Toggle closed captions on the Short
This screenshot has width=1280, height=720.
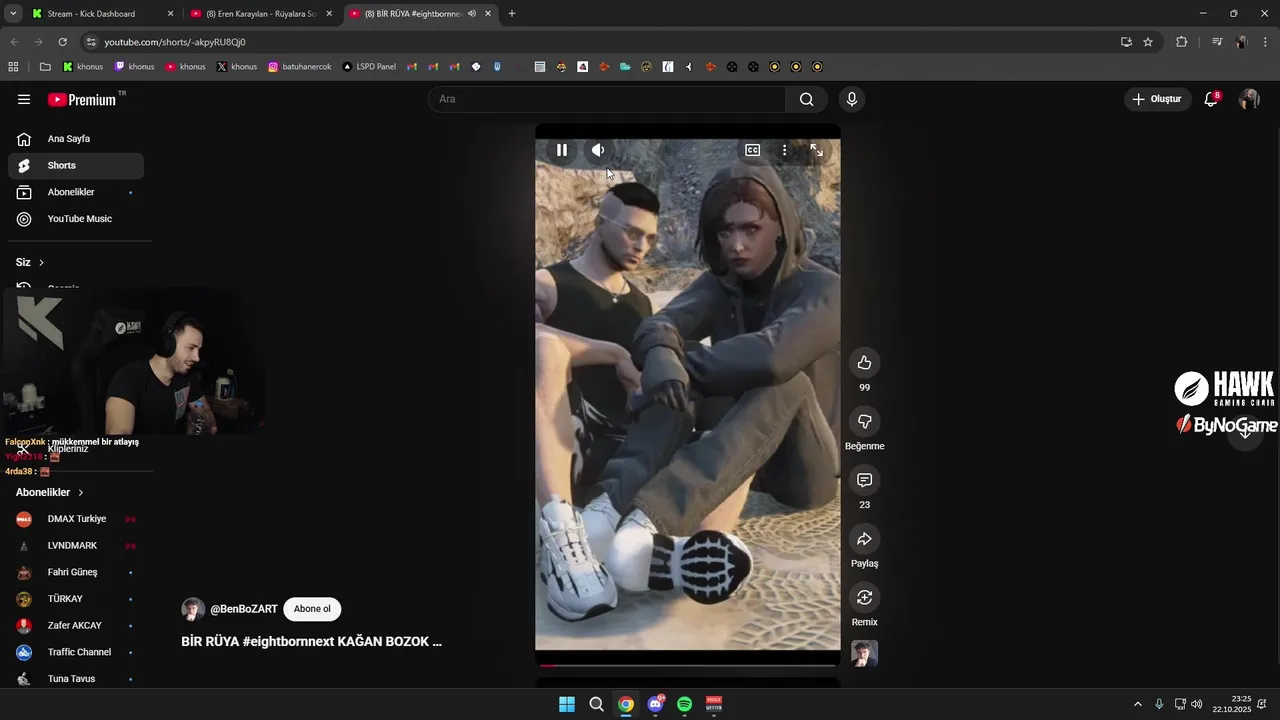coord(752,150)
